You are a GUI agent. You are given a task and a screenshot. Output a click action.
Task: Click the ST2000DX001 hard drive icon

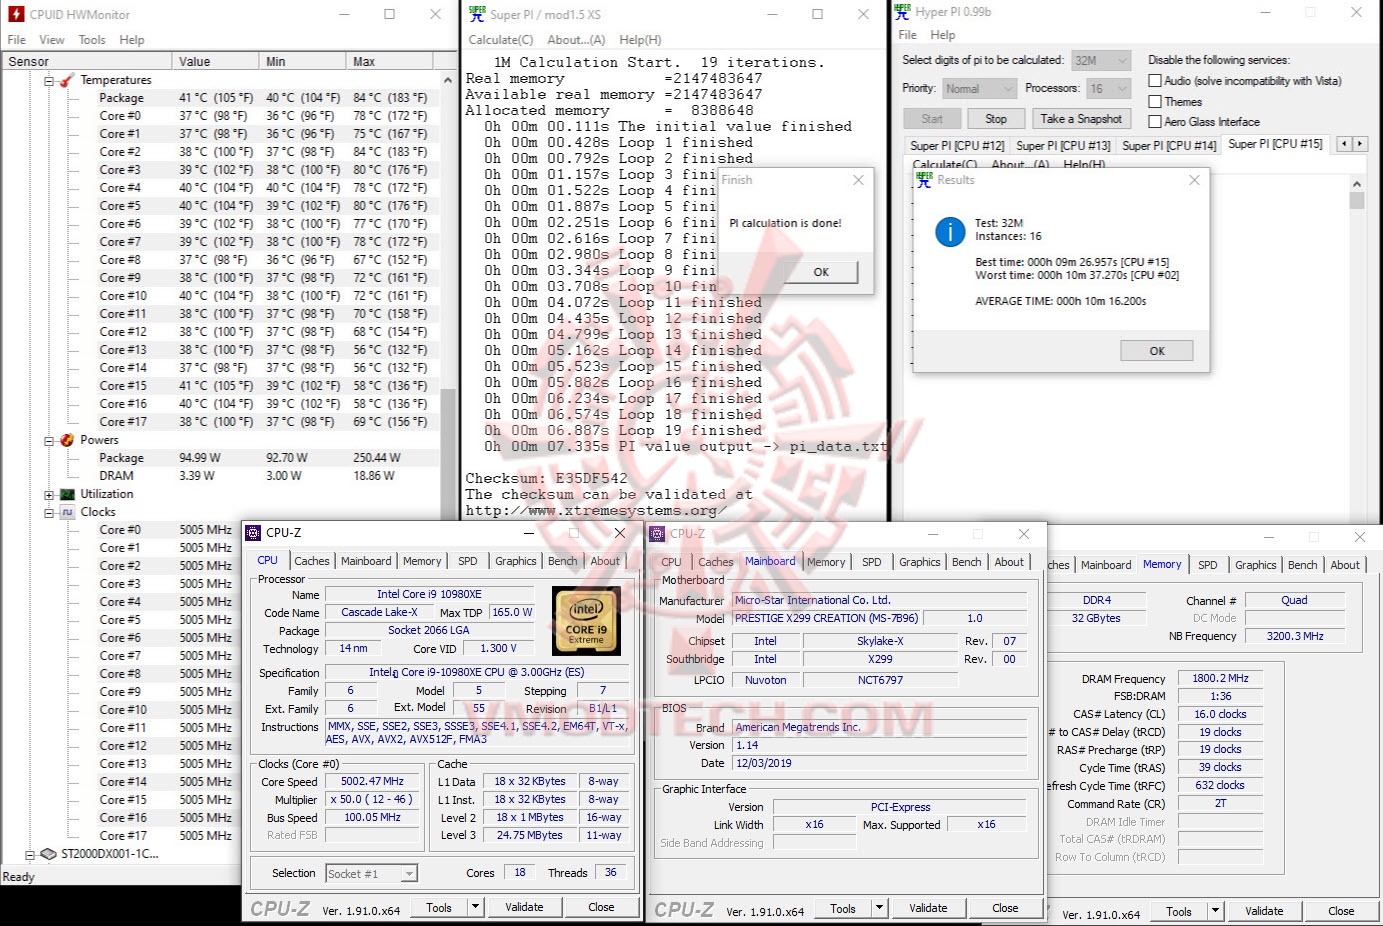[x=48, y=854]
